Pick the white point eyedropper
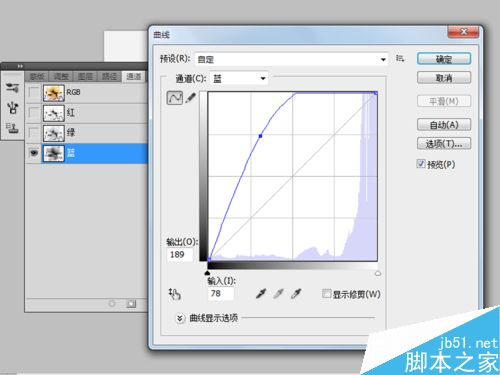Viewport: 500px width, 375px height. [x=296, y=294]
